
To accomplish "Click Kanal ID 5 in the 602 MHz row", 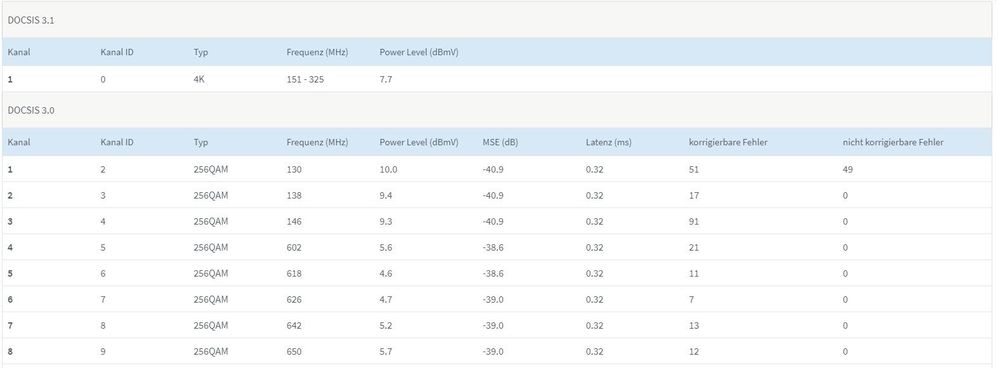I will point(103,248).
